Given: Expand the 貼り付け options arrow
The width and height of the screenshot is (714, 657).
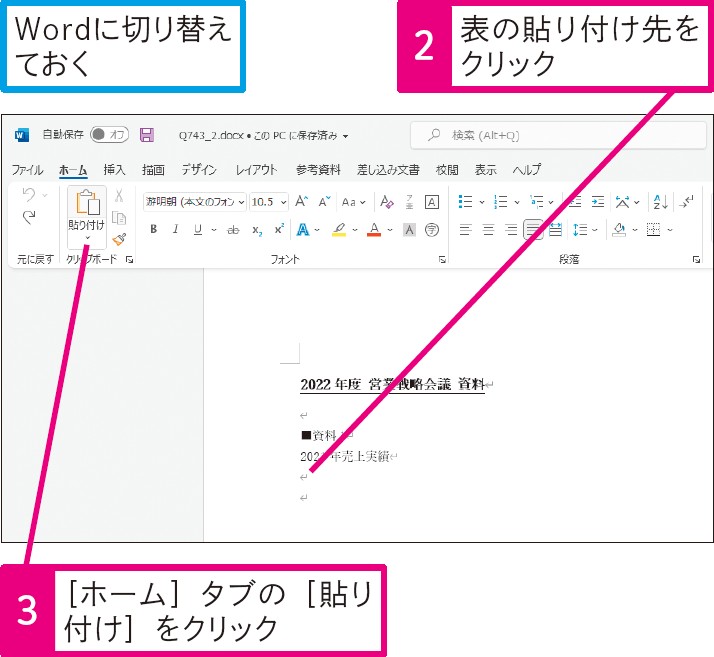Looking at the screenshot, I should tap(87, 238).
